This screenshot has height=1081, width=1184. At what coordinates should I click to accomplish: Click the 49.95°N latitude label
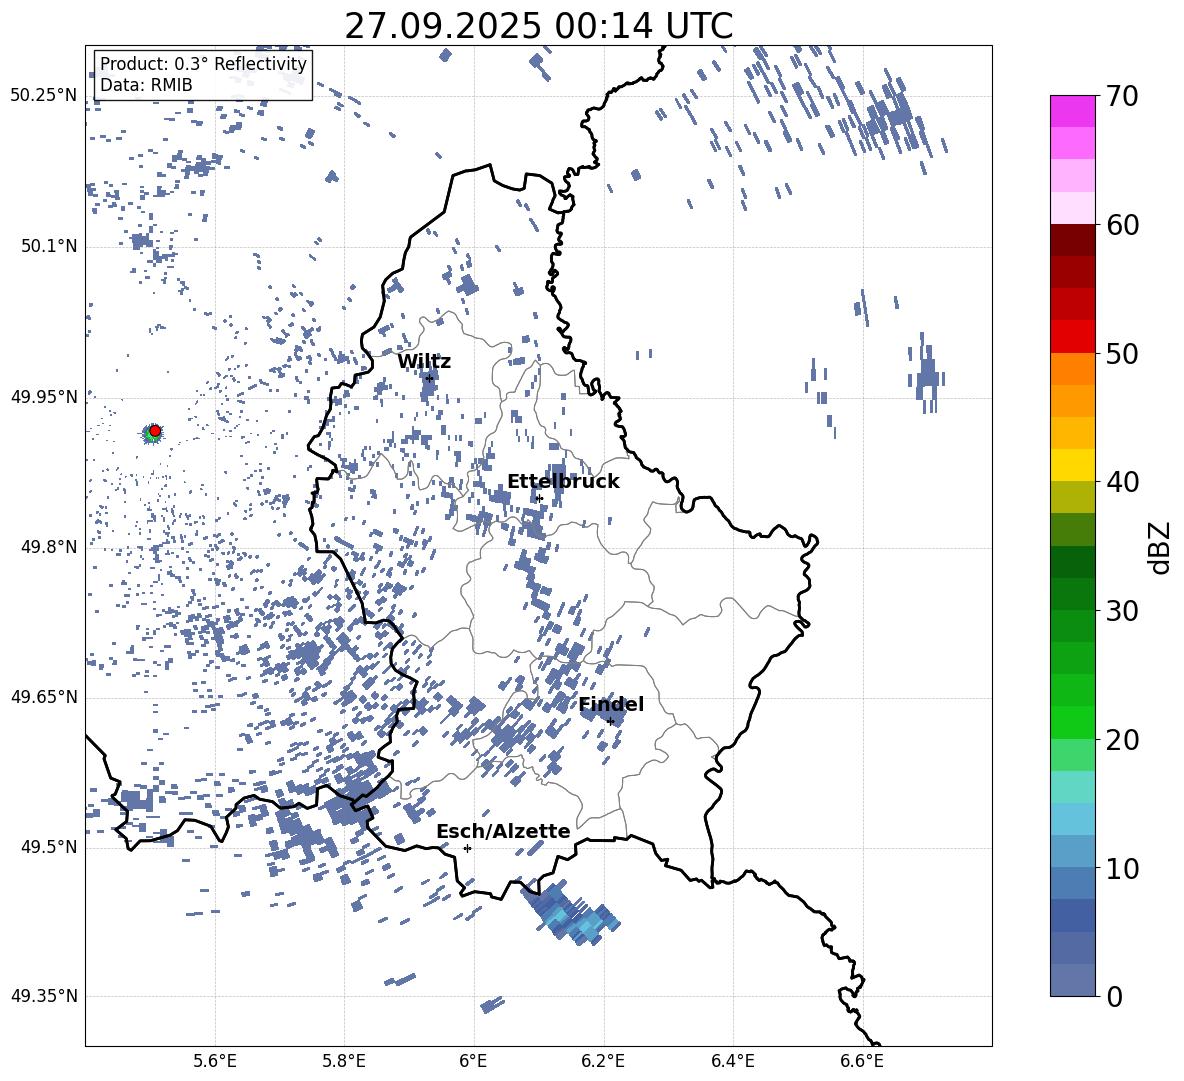(x=44, y=396)
